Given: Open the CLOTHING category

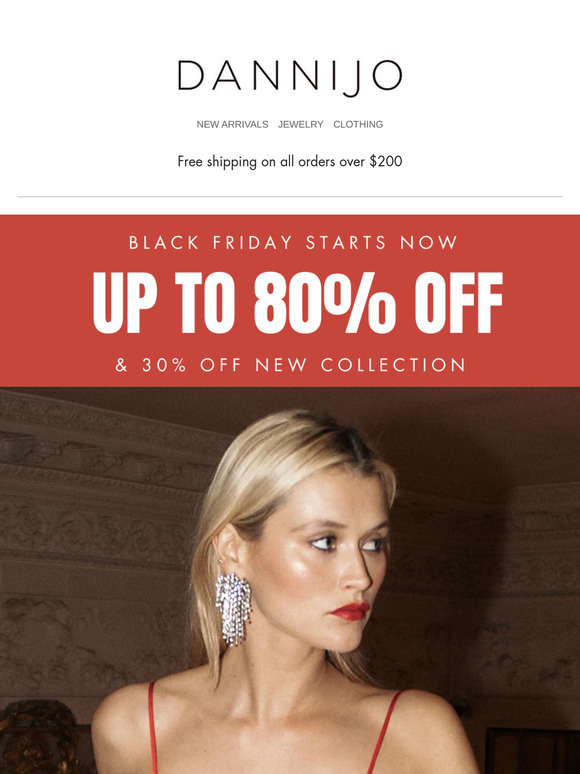Looking at the screenshot, I should (358, 124).
